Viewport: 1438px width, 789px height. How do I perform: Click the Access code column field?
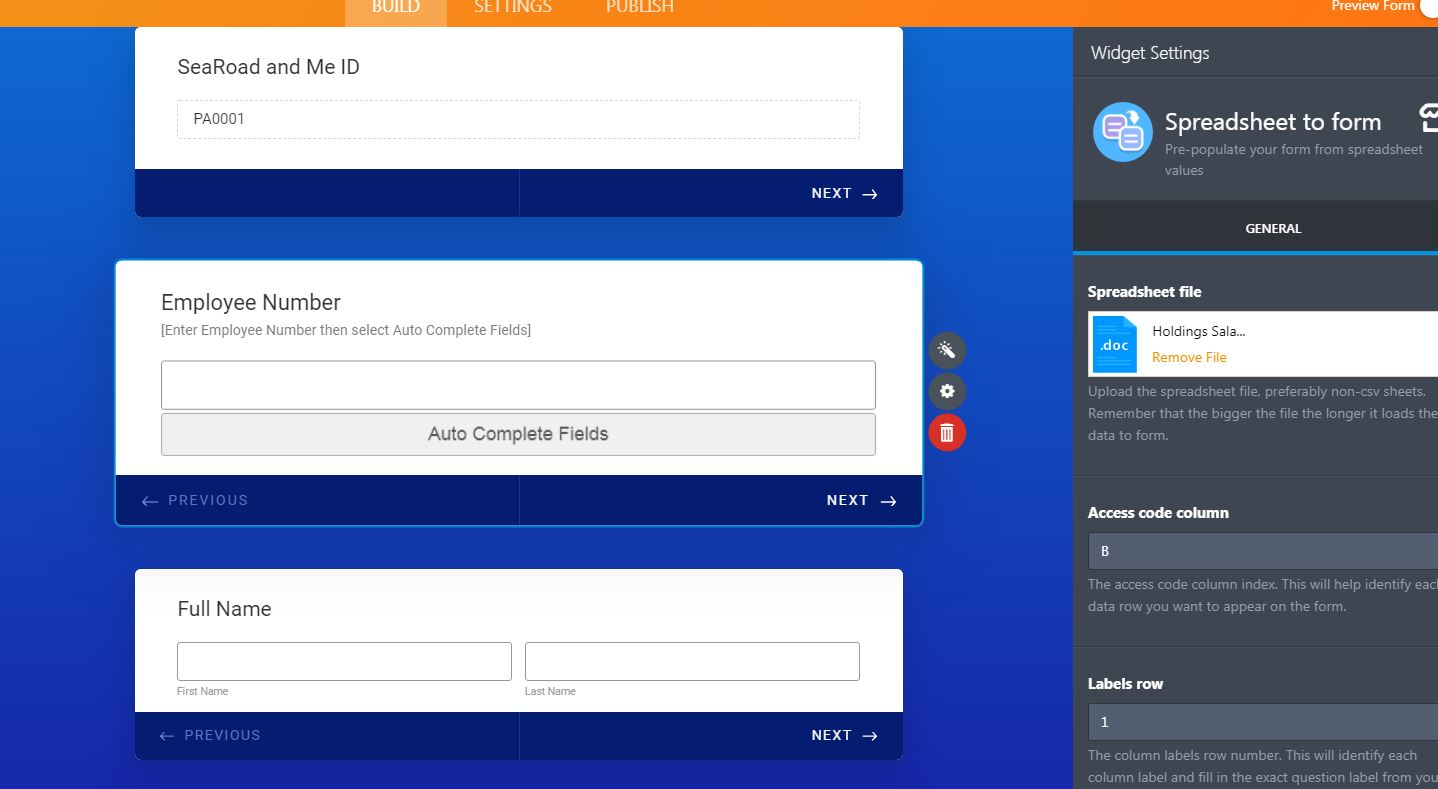click(x=1262, y=551)
